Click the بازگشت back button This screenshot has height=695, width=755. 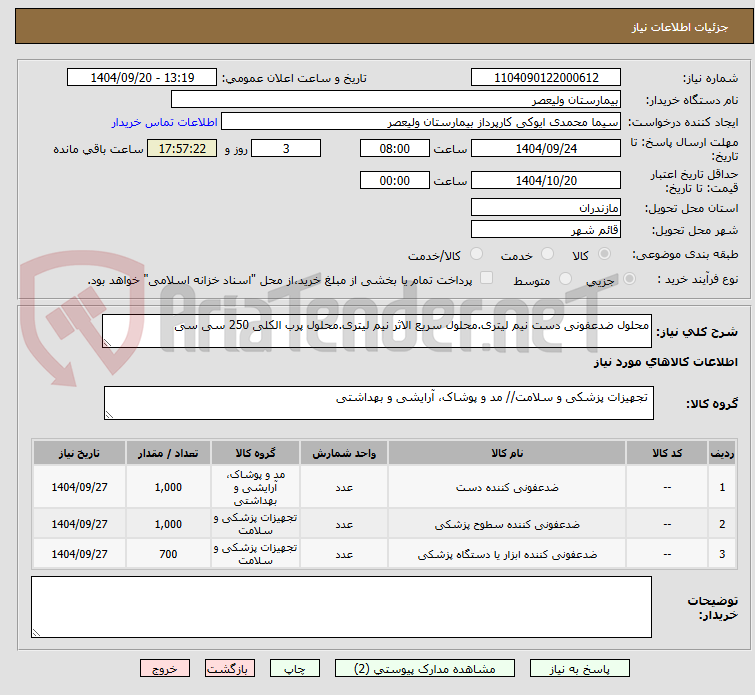tap(229, 669)
